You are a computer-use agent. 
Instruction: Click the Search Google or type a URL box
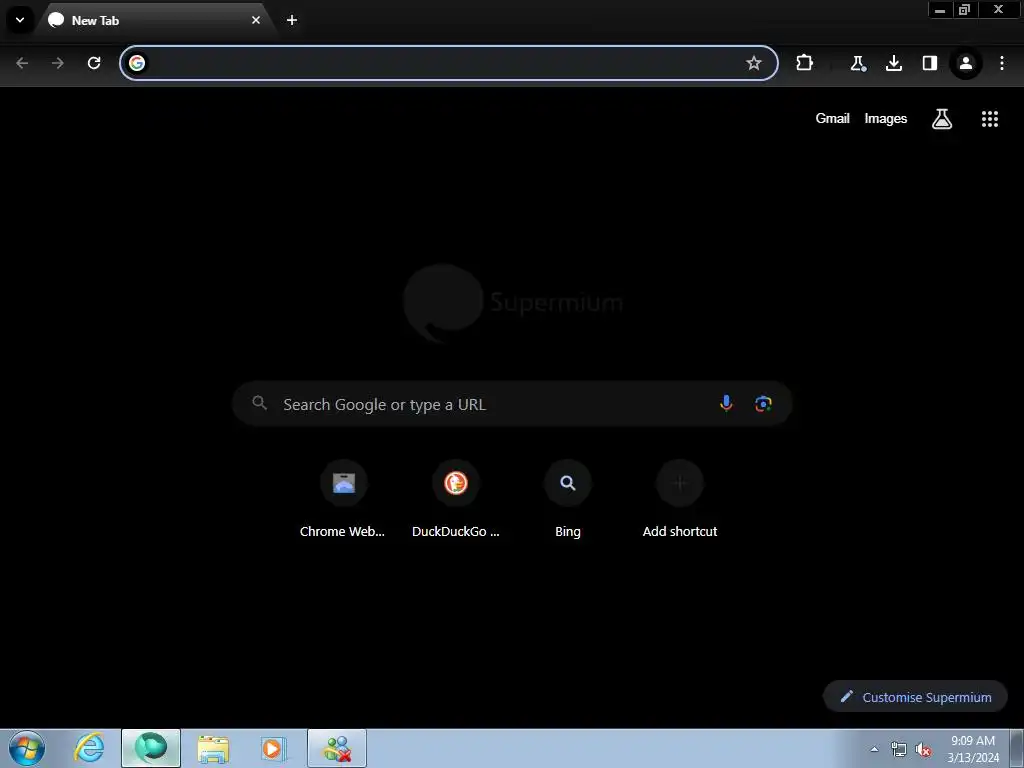[x=513, y=404]
